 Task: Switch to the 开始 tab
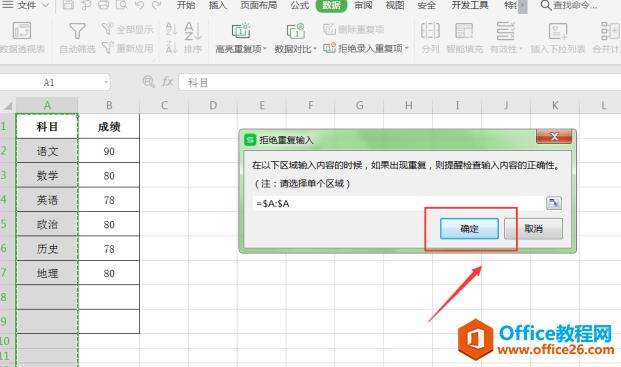pos(186,5)
